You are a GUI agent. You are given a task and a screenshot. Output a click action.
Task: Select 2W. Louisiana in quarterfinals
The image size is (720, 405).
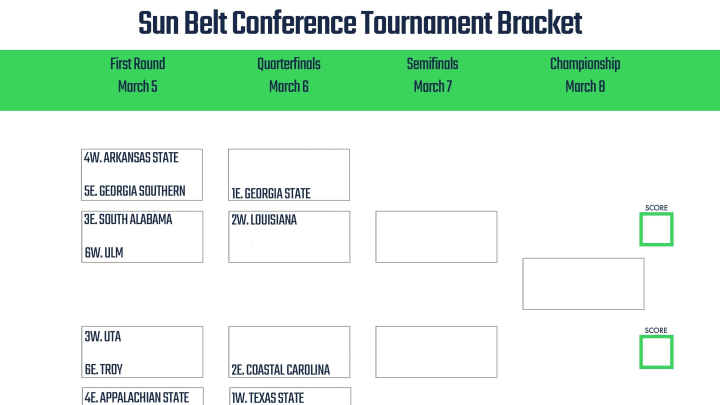pos(264,220)
